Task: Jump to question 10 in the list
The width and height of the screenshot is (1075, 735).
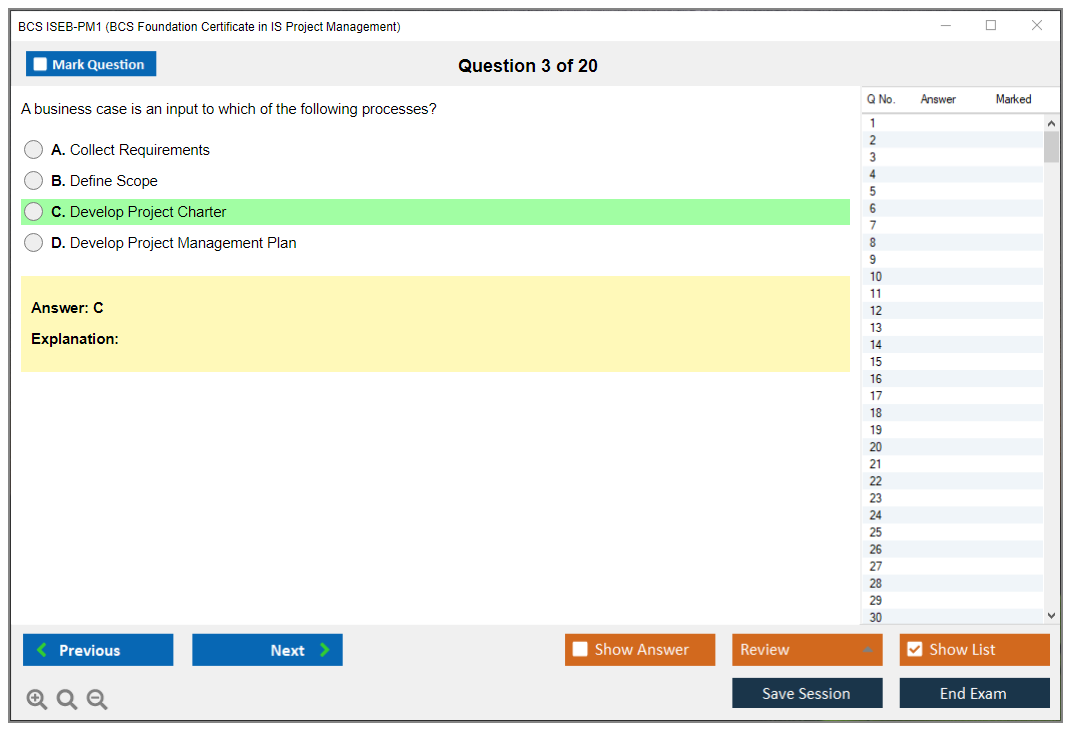Action: [x=876, y=277]
